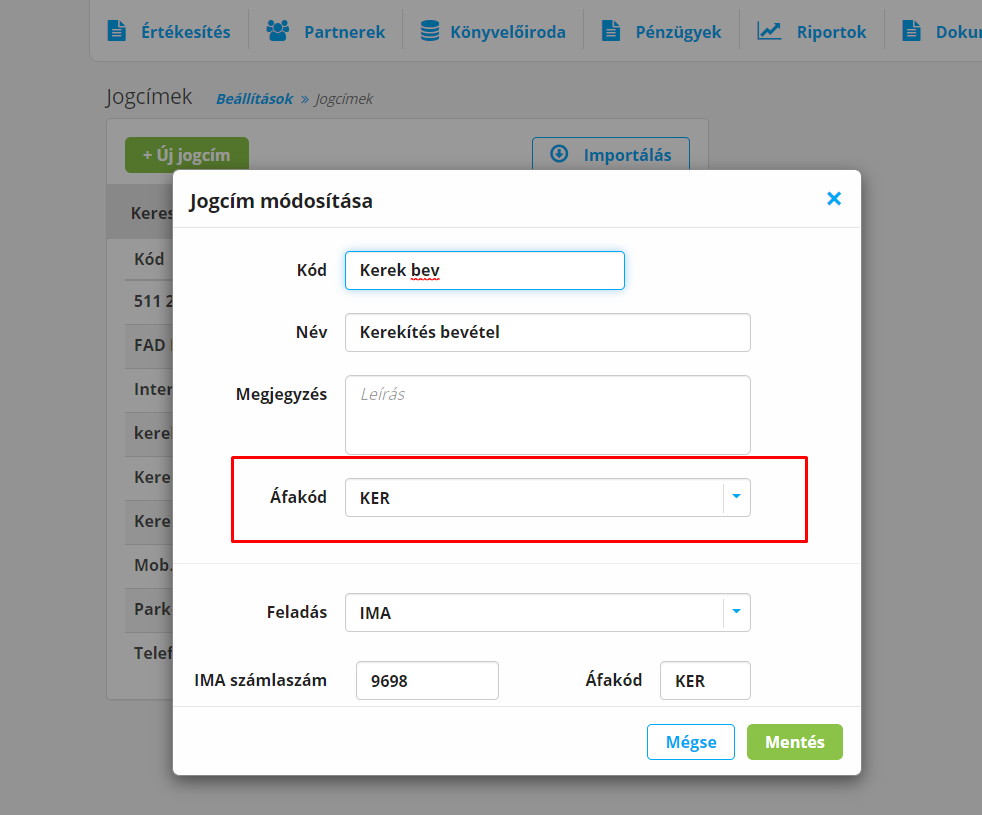Image resolution: width=982 pixels, height=815 pixels.
Task: Expand the Feladás dropdown arrow
Action: tap(737, 612)
